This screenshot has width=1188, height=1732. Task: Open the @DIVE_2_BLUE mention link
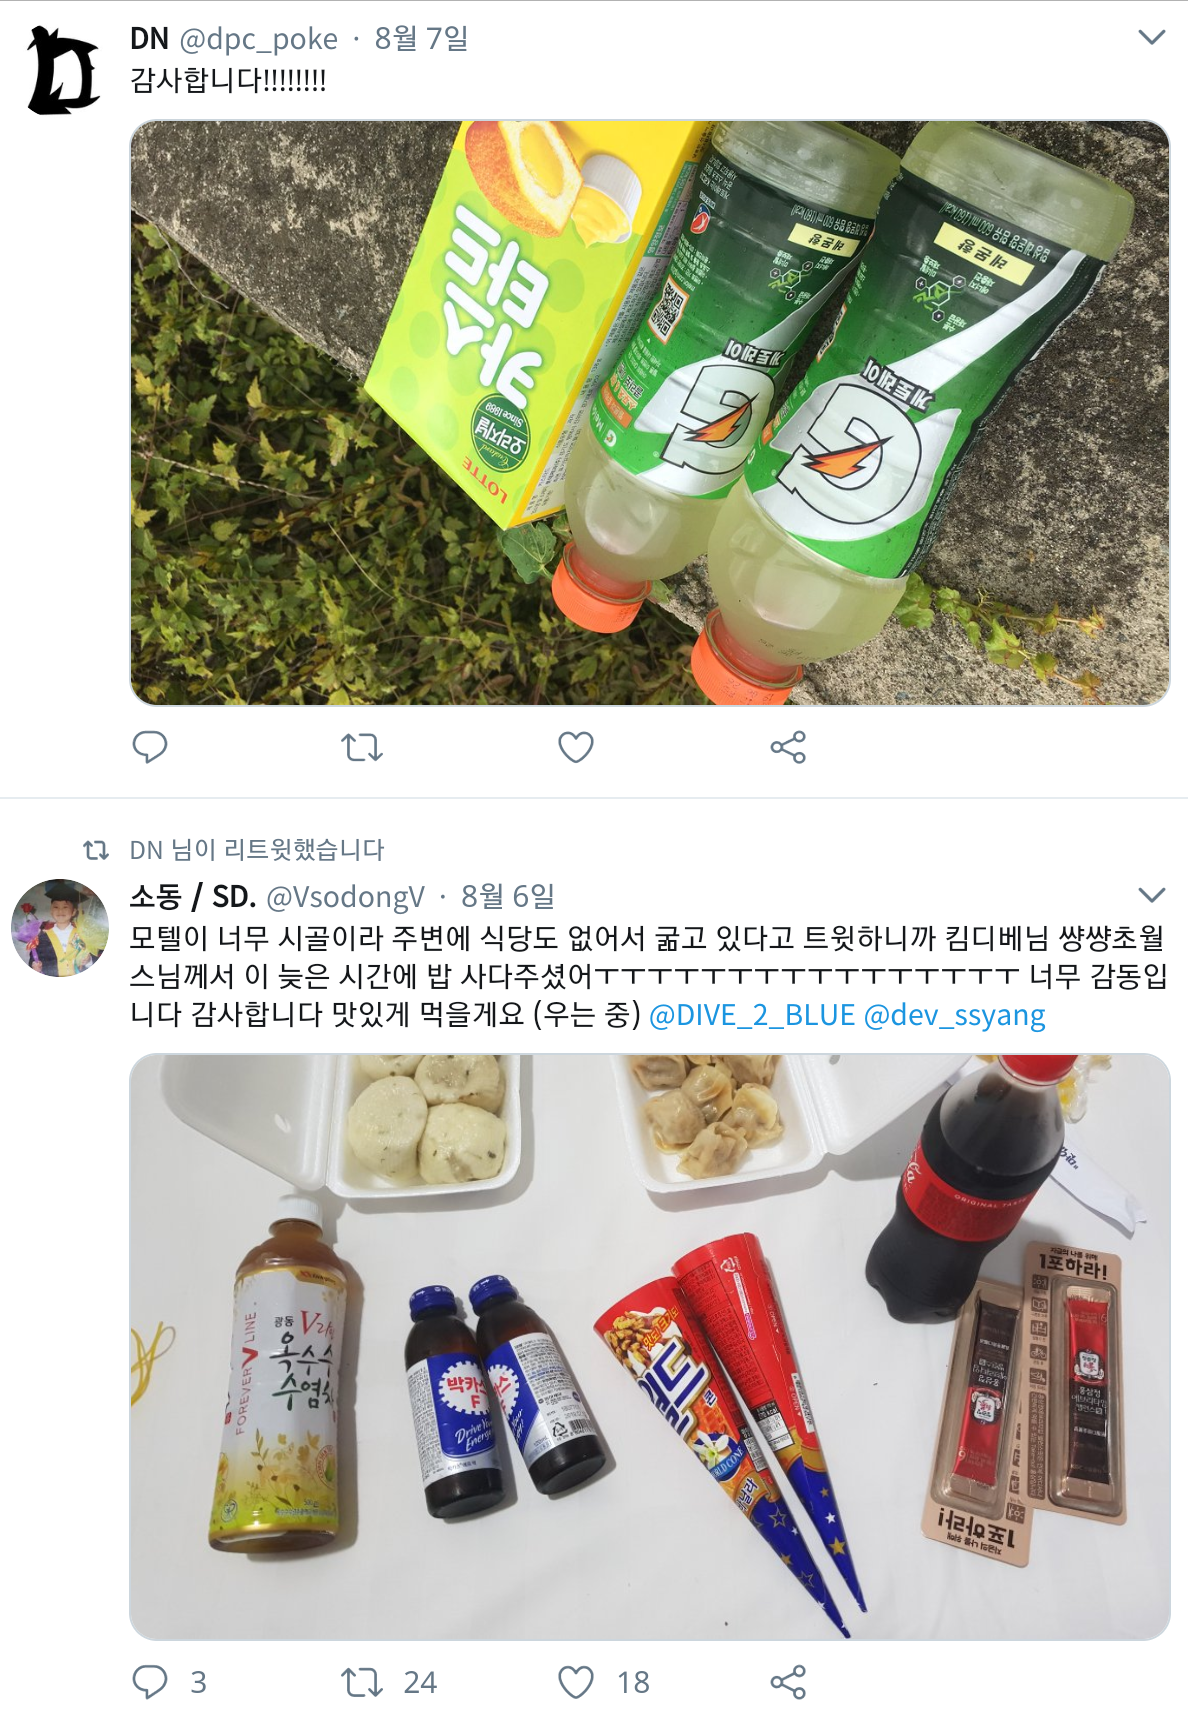pyautogui.click(x=752, y=1015)
